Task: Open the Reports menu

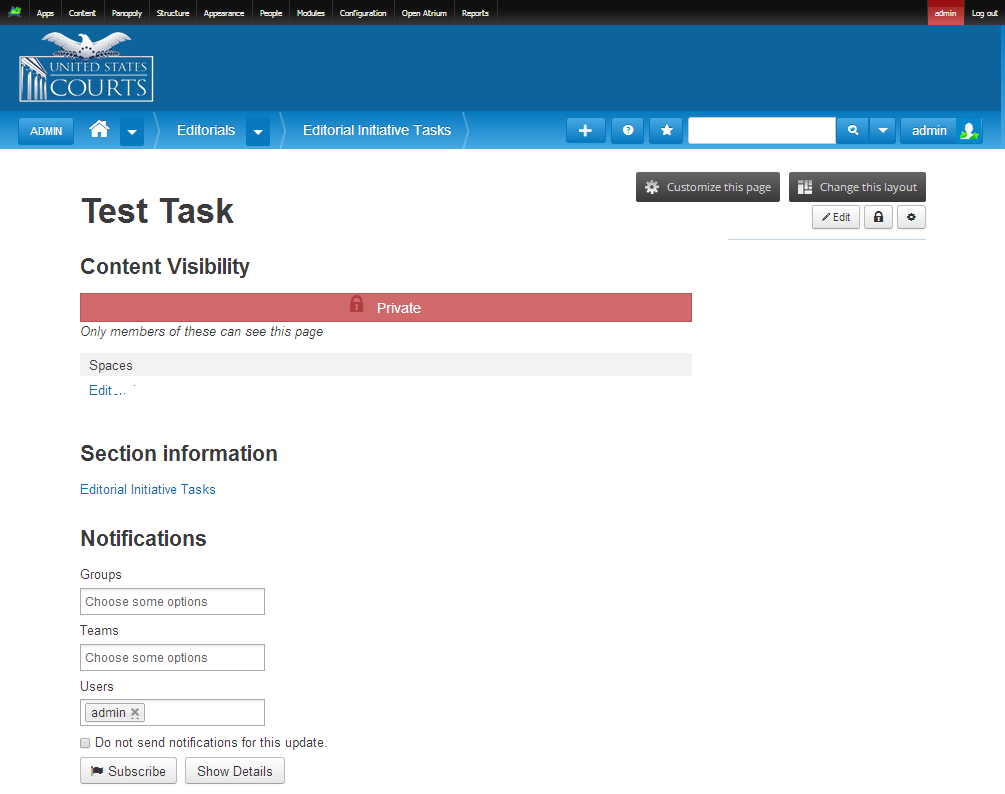Action: [475, 12]
